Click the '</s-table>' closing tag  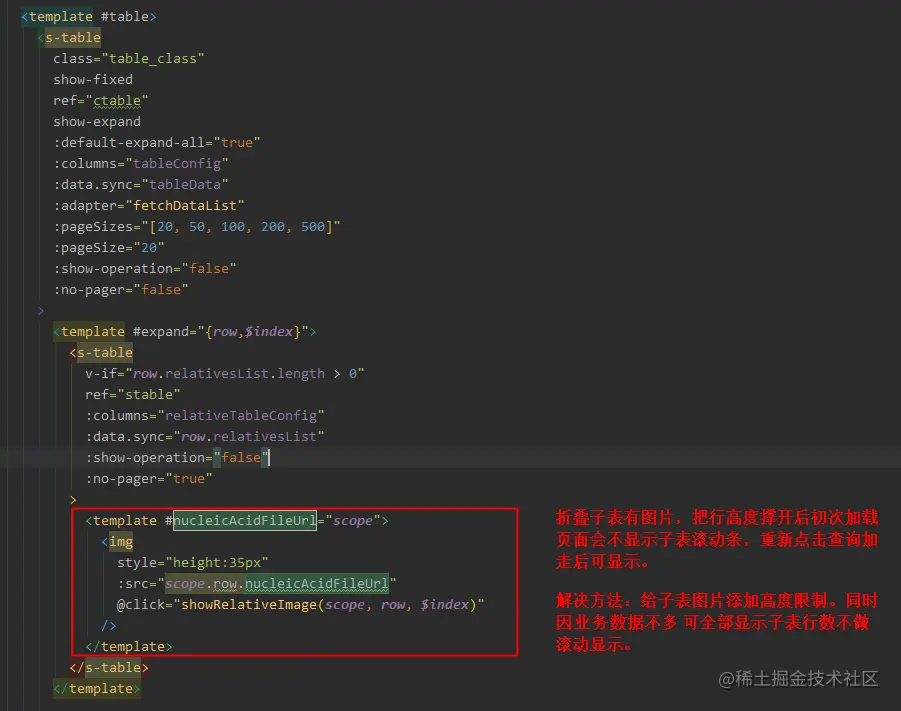coord(109,667)
